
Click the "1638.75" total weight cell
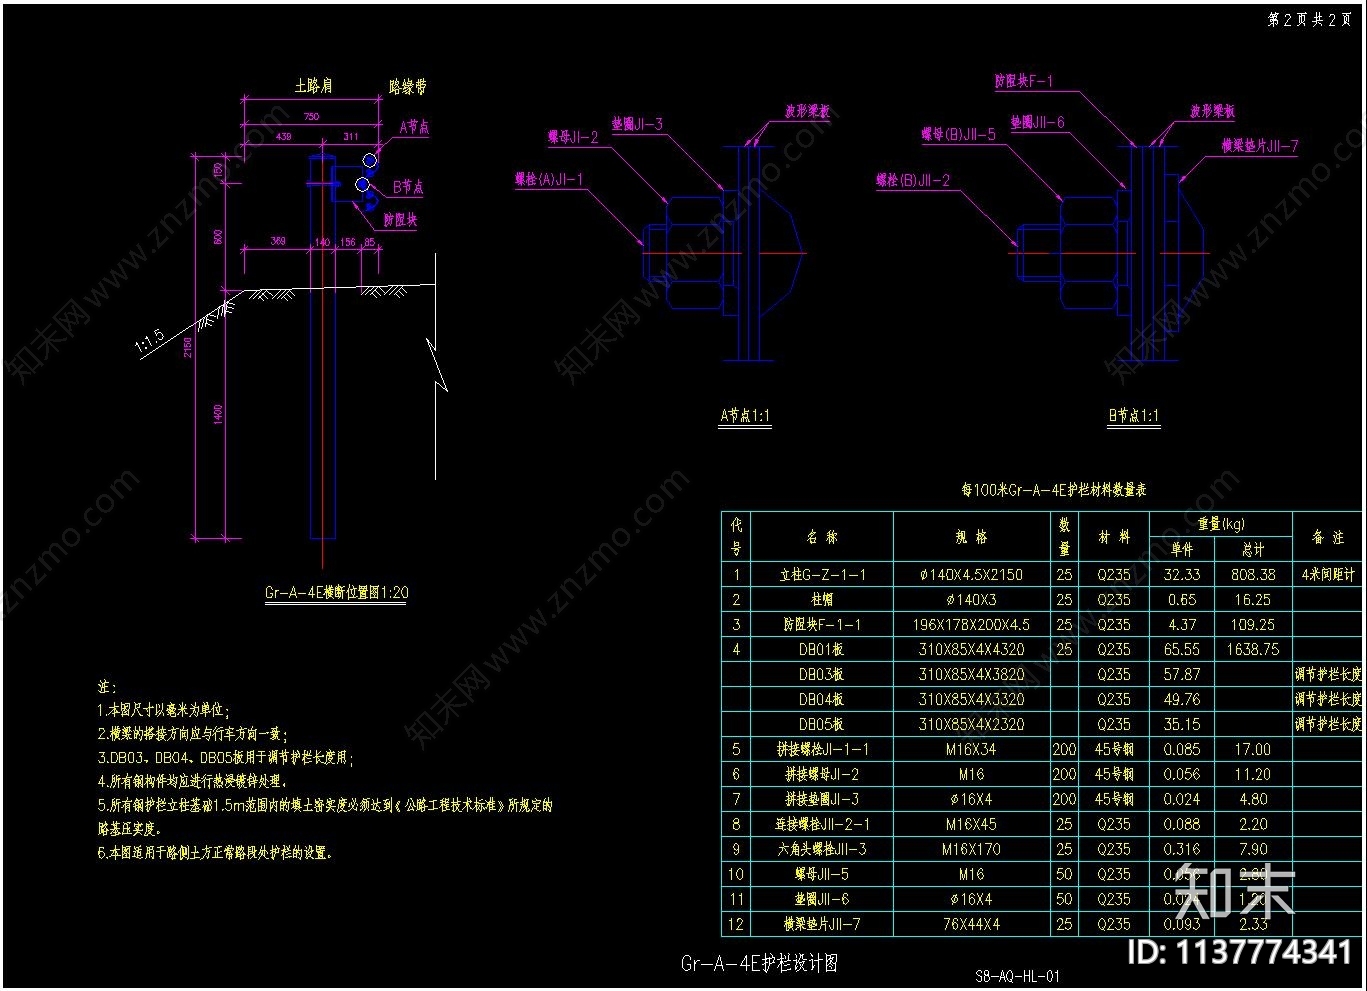click(1253, 650)
